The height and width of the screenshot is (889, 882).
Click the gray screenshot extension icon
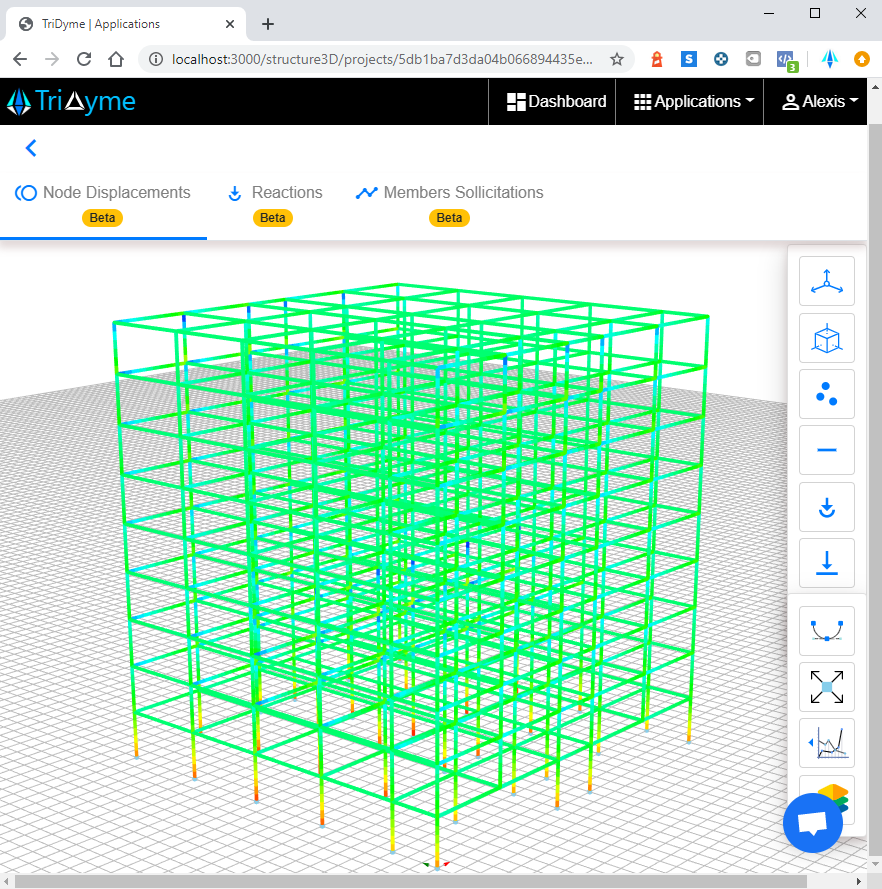coord(753,58)
